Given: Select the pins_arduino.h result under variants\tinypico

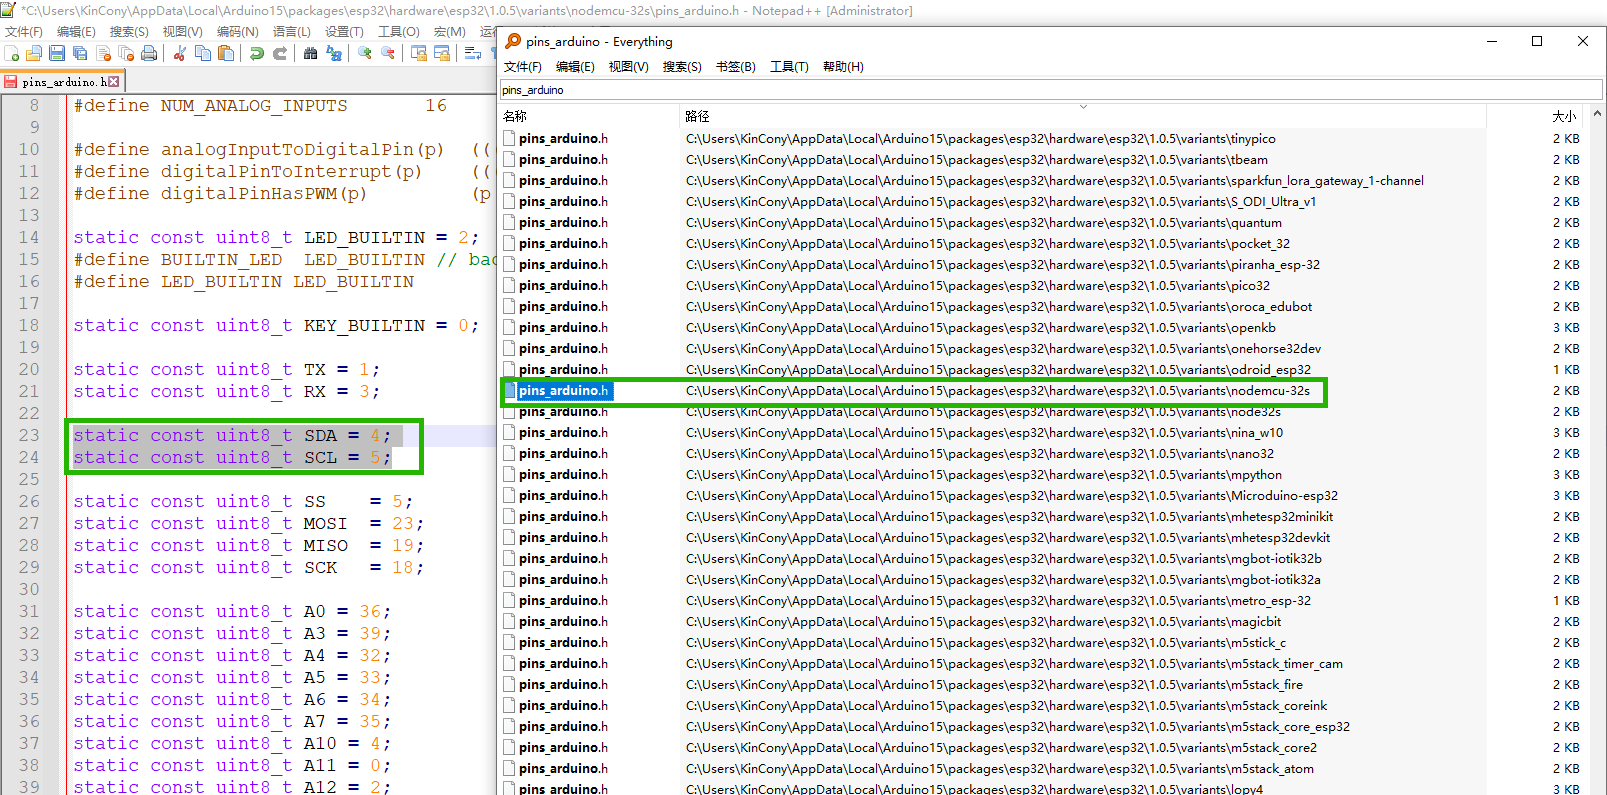Looking at the screenshot, I should 563,139.
